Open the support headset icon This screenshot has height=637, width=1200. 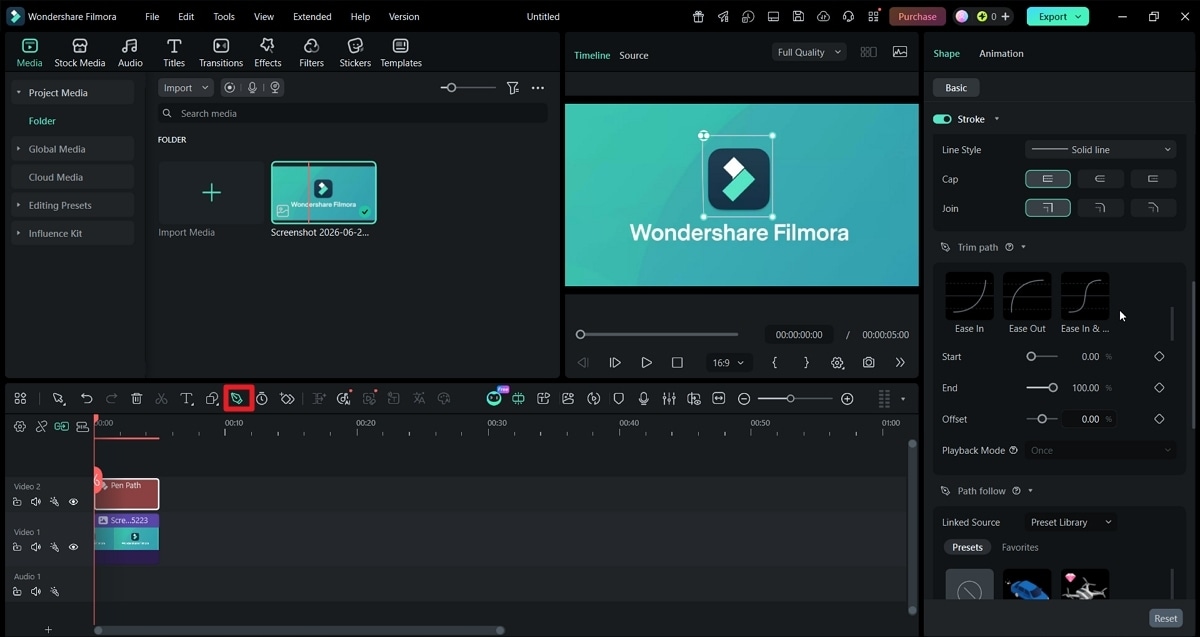tap(848, 17)
